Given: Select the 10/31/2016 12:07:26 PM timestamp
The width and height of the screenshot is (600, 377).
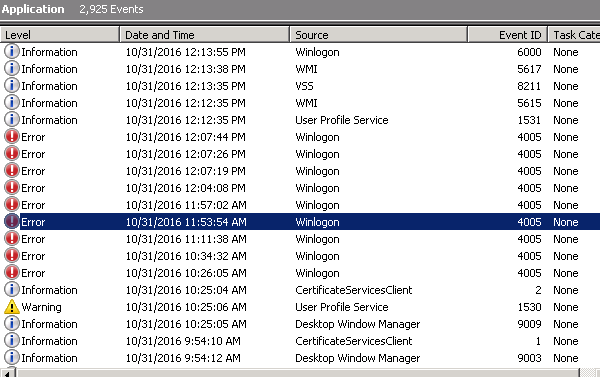Looking at the screenshot, I should click(x=186, y=154).
